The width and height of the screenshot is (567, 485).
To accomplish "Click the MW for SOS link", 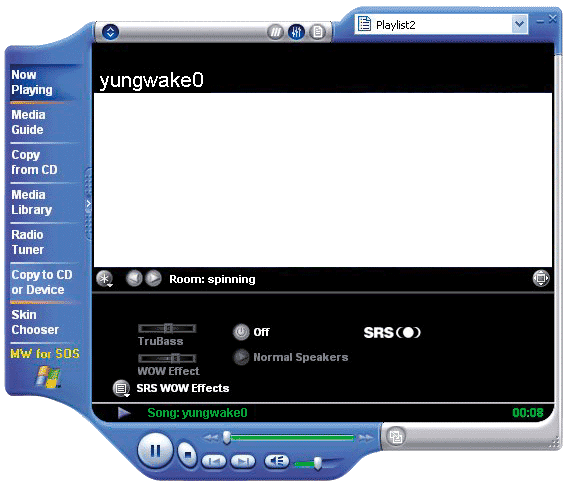I will (45, 353).
